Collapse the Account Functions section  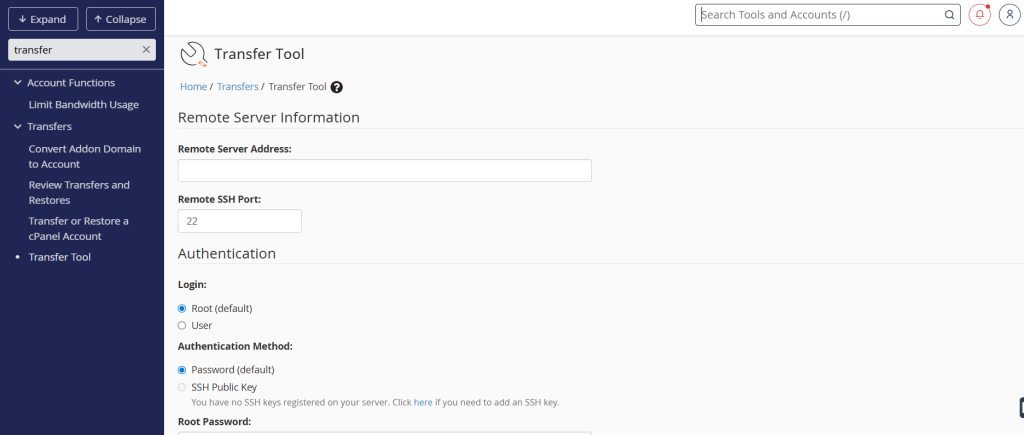coord(18,83)
